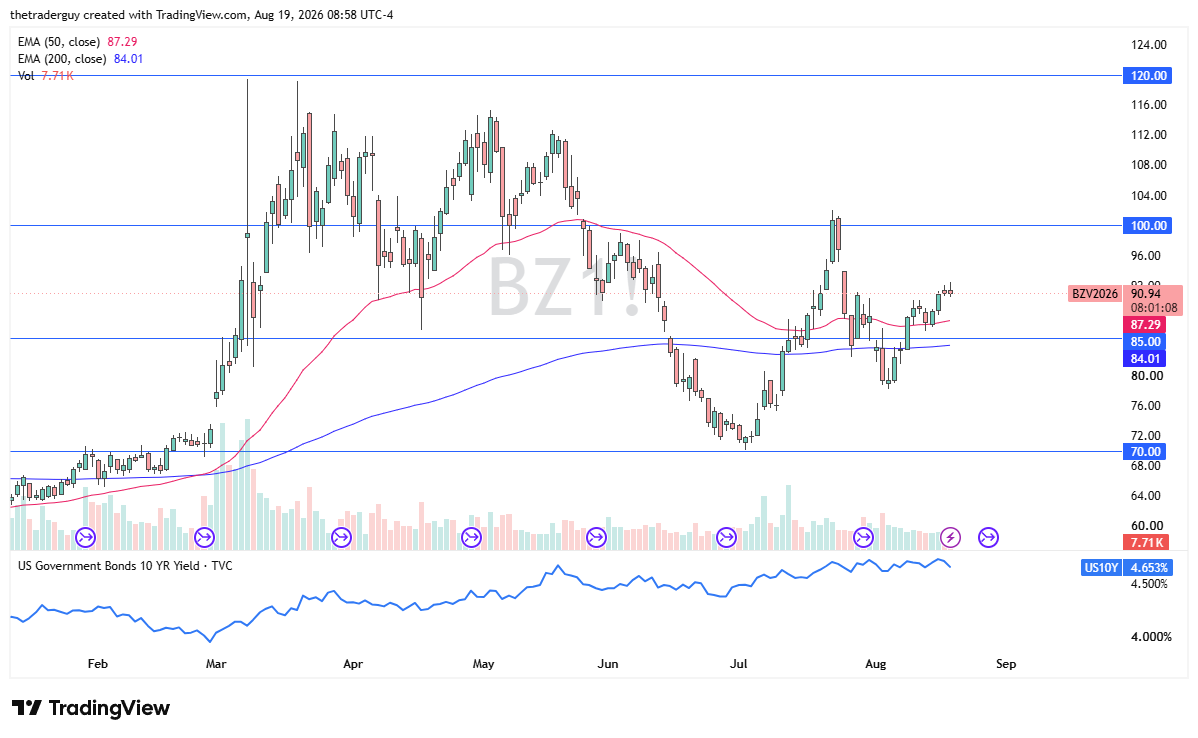Click the April rollover event icon
The width and height of the screenshot is (1198, 738).
(x=341, y=538)
